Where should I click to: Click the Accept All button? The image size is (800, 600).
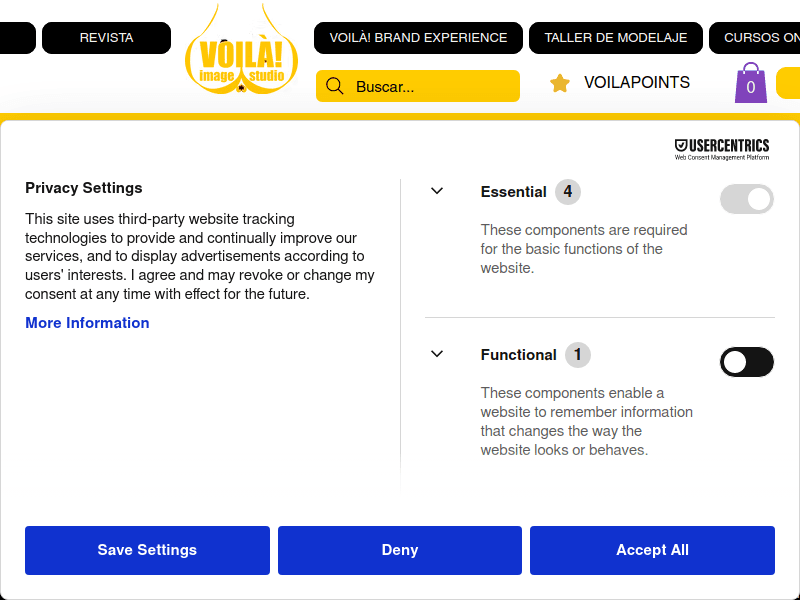click(652, 550)
